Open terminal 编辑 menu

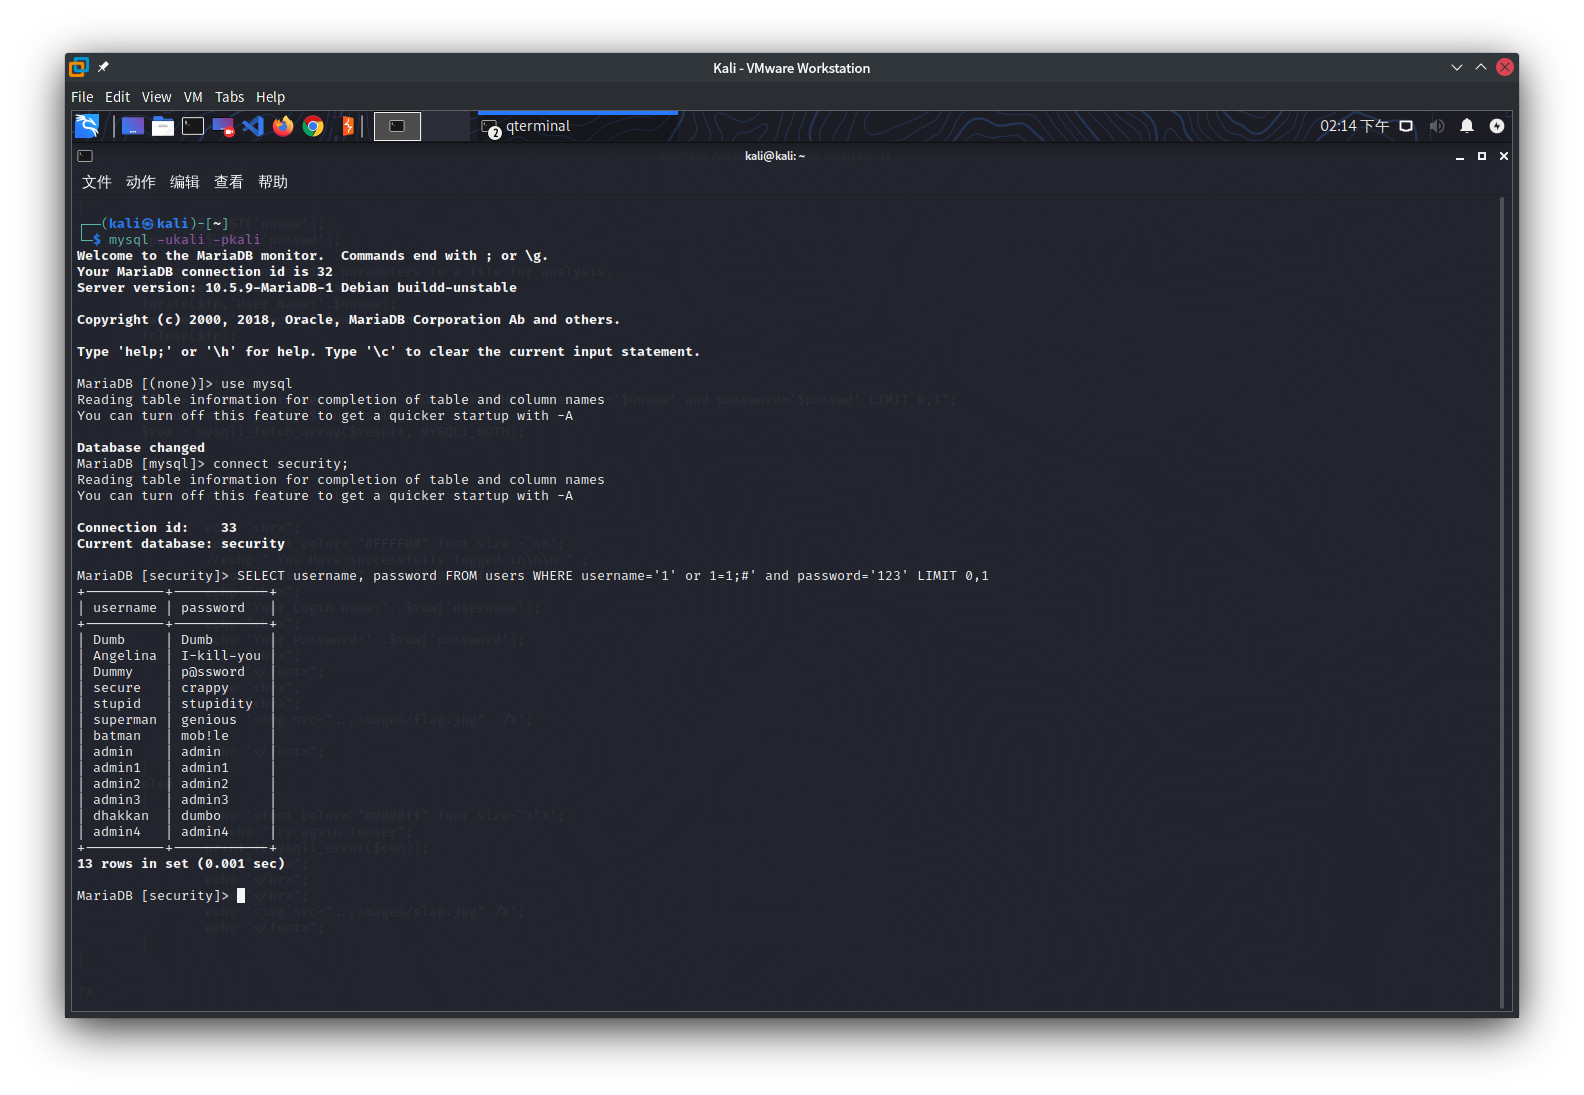point(184,182)
